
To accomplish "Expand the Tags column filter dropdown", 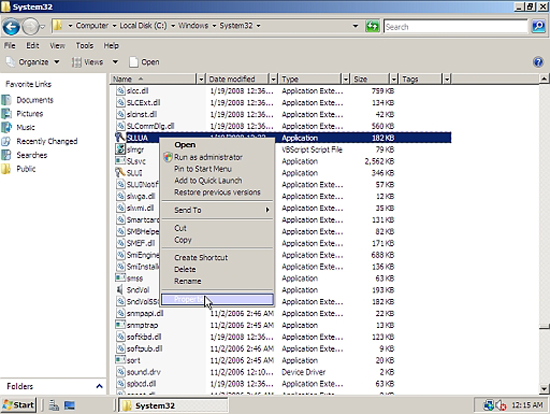I will click(x=447, y=79).
